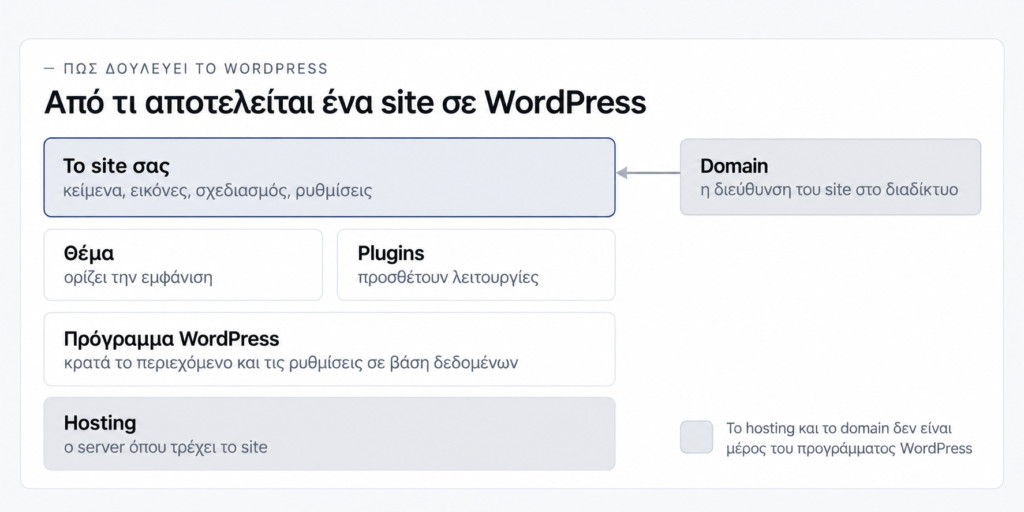Click text 'προσθέτουν λειτουργίες'
The width and height of the screenshot is (1024, 512).
(x=448, y=277)
